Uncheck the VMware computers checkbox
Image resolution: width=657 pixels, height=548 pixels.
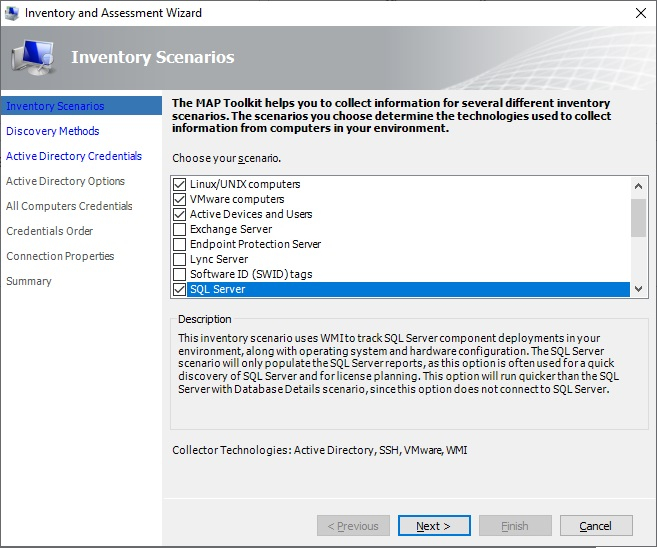pyautogui.click(x=179, y=199)
